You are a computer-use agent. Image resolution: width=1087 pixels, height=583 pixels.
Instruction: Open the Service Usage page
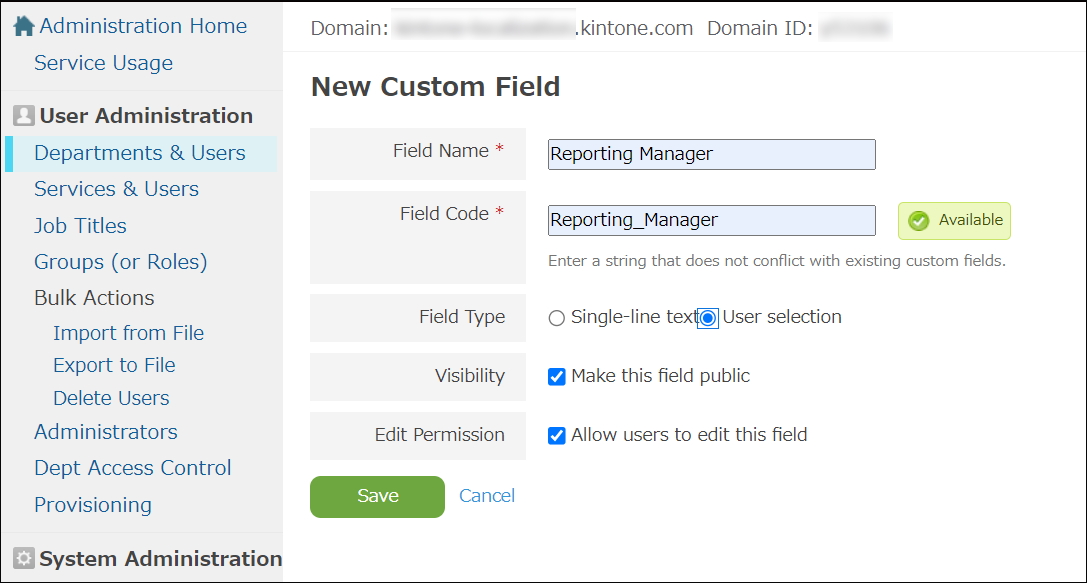(103, 63)
